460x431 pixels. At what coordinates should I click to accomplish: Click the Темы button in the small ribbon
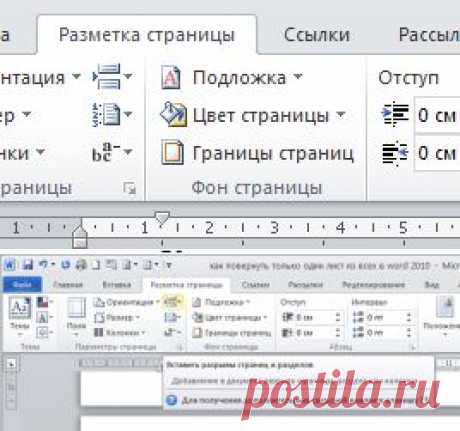click(x=20, y=315)
